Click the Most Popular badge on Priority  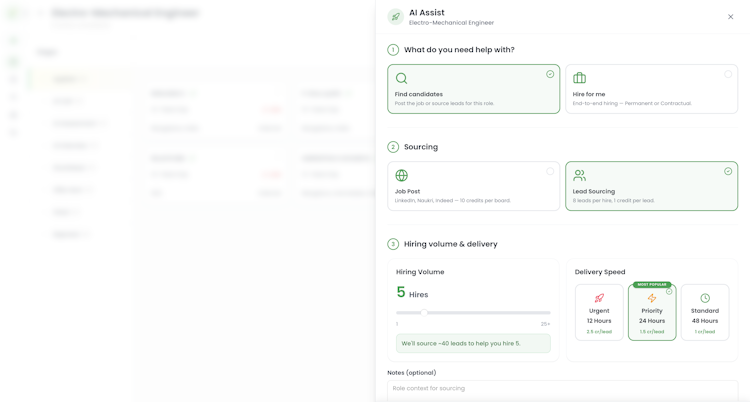tap(652, 284)
